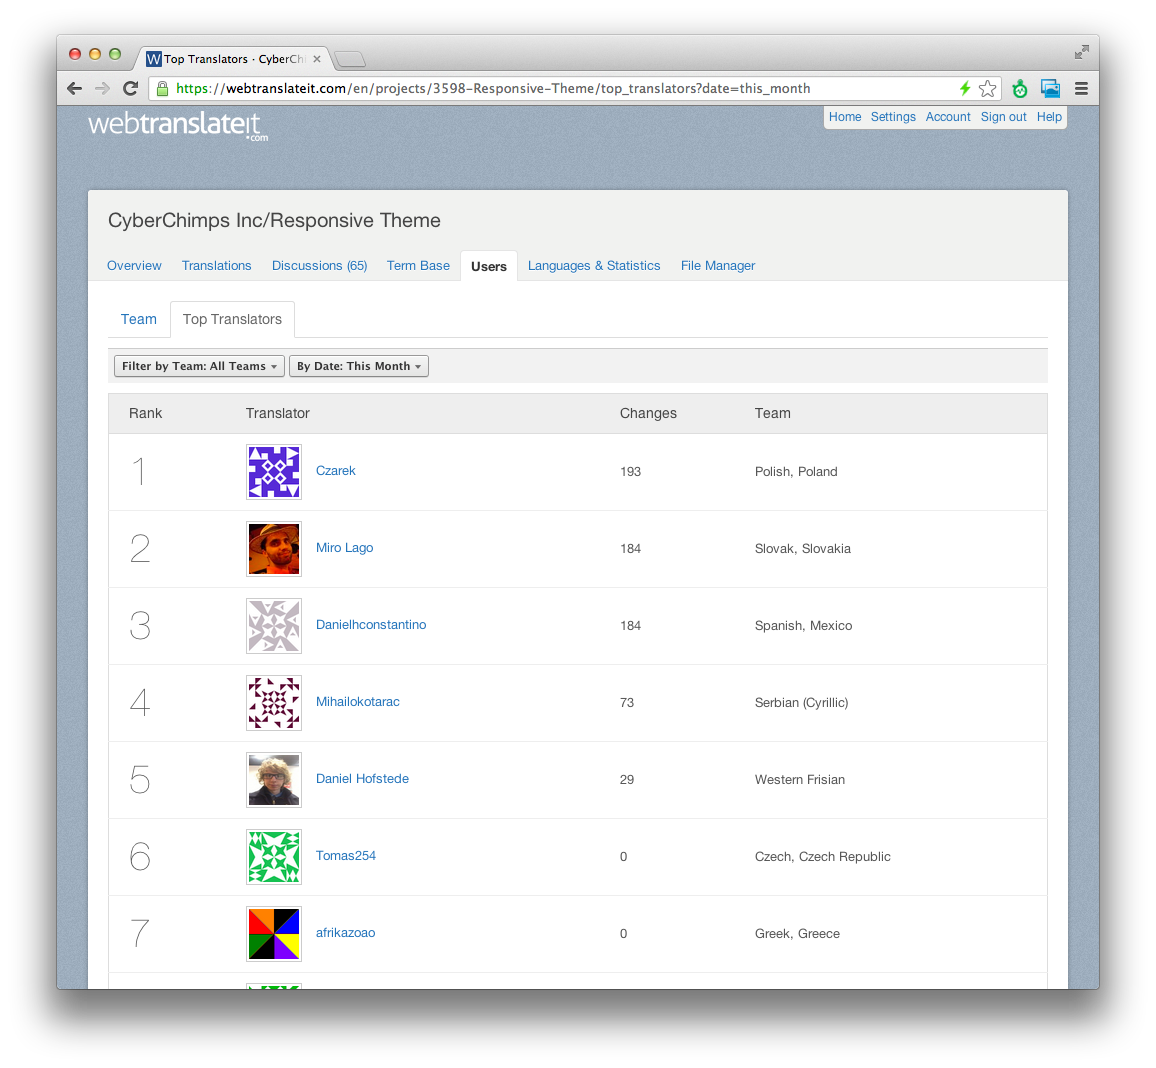Open the Discussions (65) tab
The width and height of the screenshot is (1156, 1068).
[319, 265]
